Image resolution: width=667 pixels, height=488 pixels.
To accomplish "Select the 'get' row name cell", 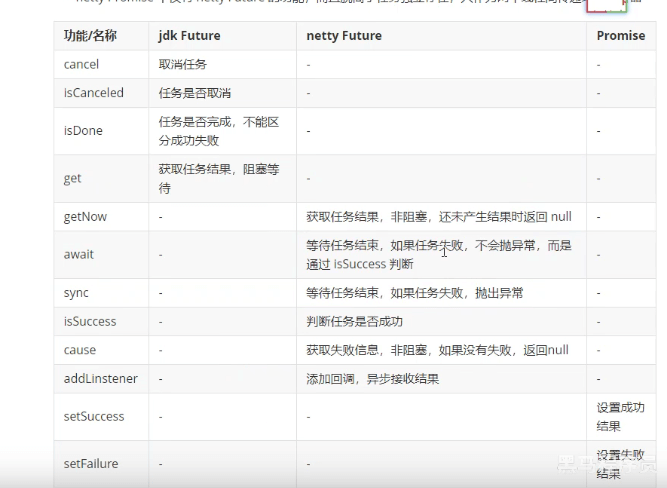I will coord(101,178).
